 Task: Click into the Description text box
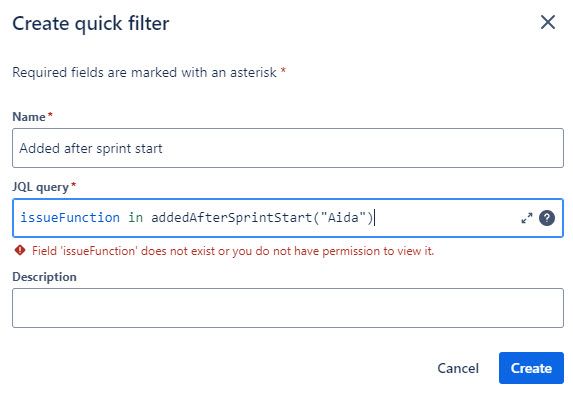click(x=288, y=308)
